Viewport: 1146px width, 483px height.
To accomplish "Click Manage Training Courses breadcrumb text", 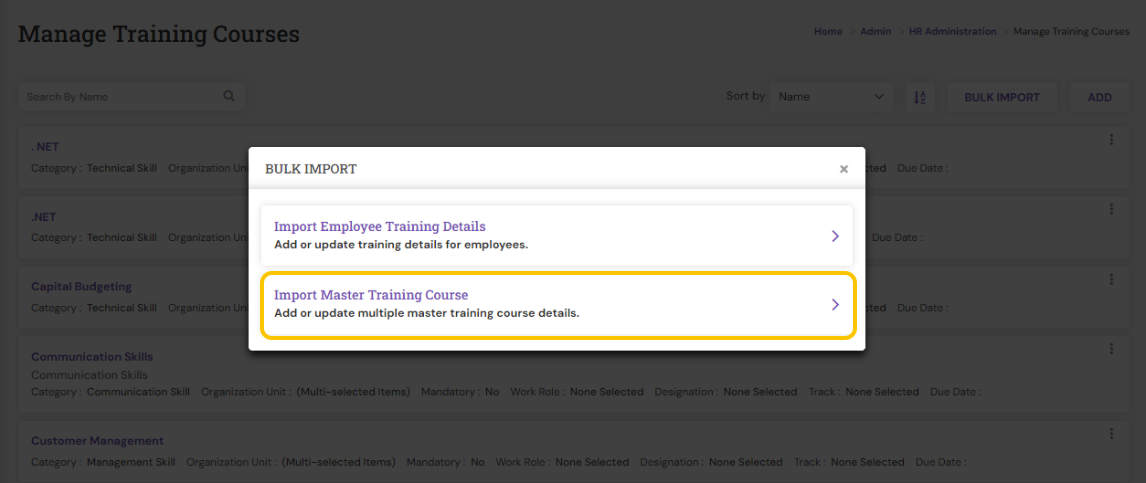I will [x=1071, y=31].
